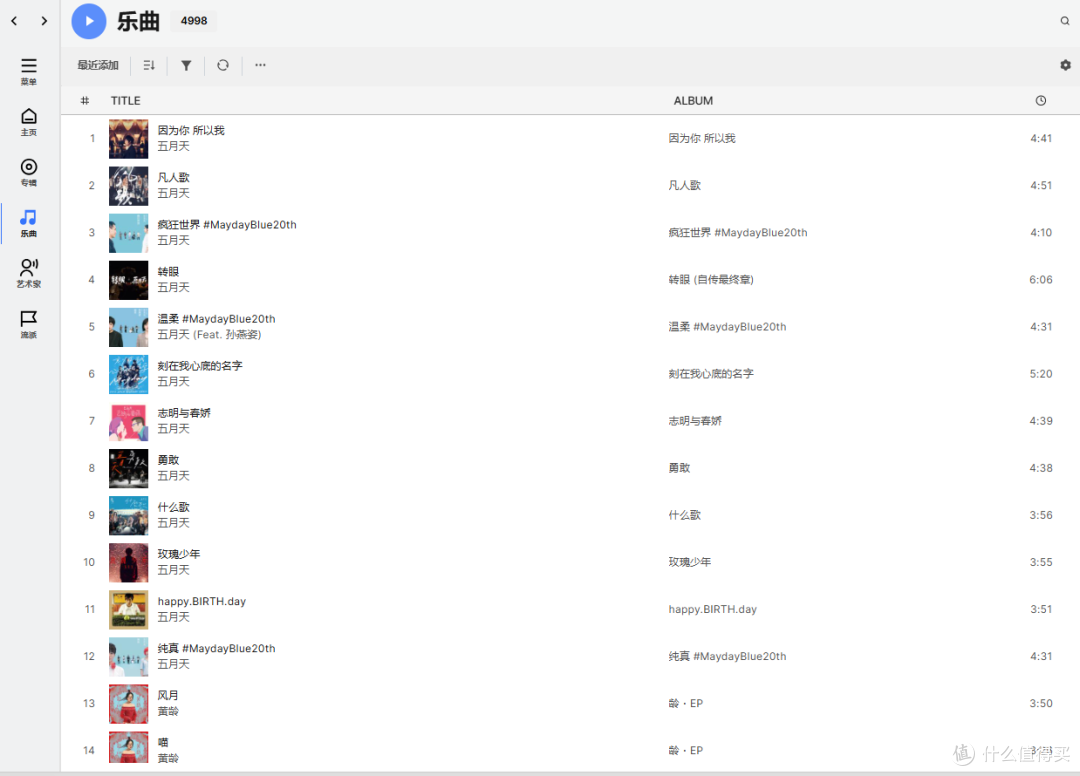Click the TITLE column header
The image size is (1080, 776).
click(x=126, y=101)
